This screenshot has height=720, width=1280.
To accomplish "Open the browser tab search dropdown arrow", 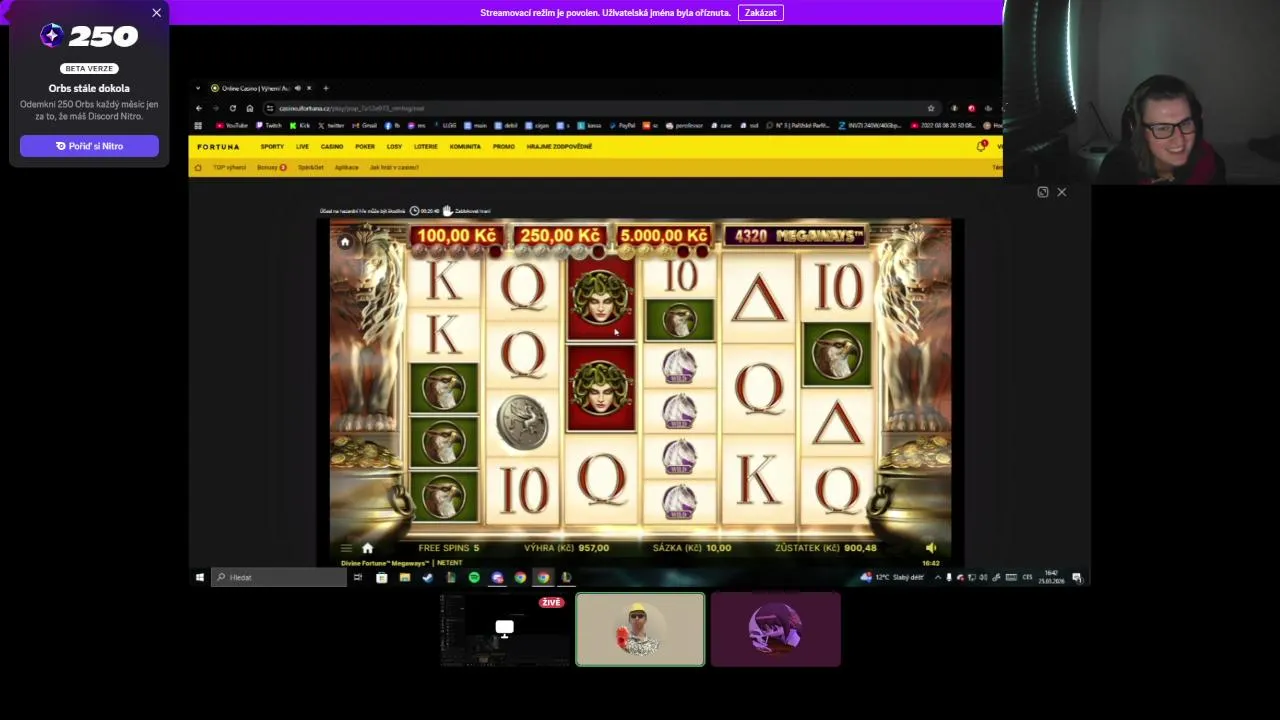I will pyautogui.click(x=198, y=88).
